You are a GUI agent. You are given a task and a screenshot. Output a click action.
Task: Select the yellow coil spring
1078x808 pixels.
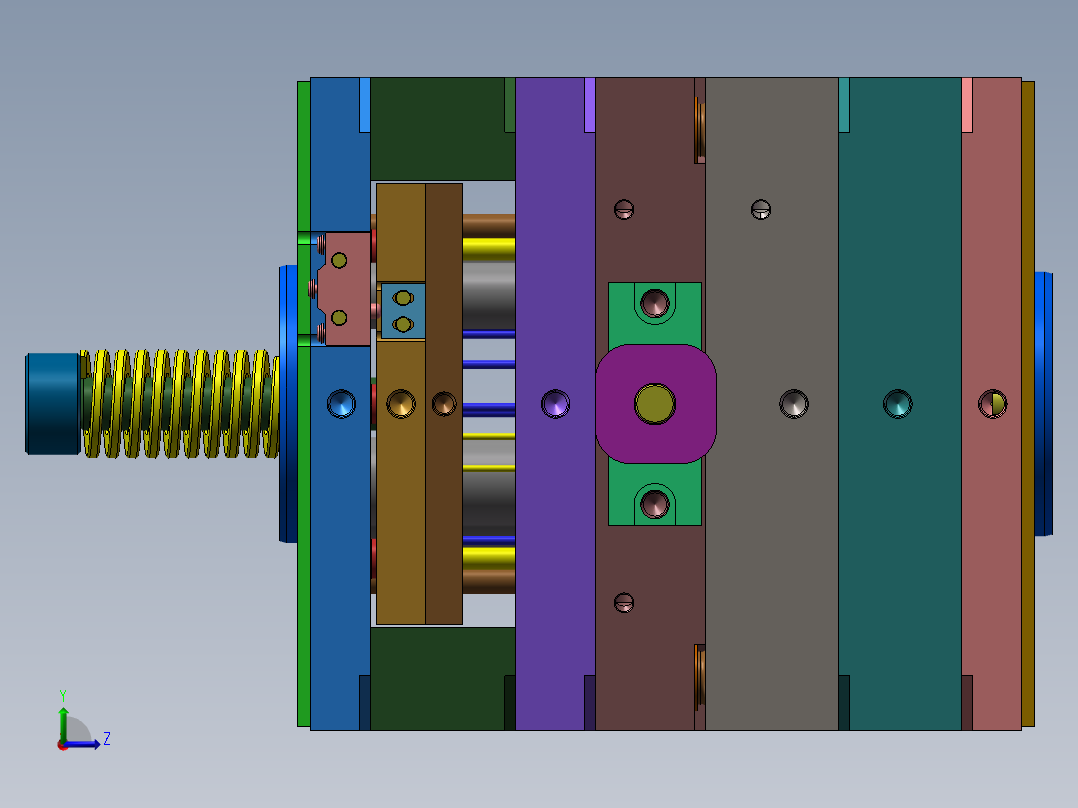(x=180, y=404)
